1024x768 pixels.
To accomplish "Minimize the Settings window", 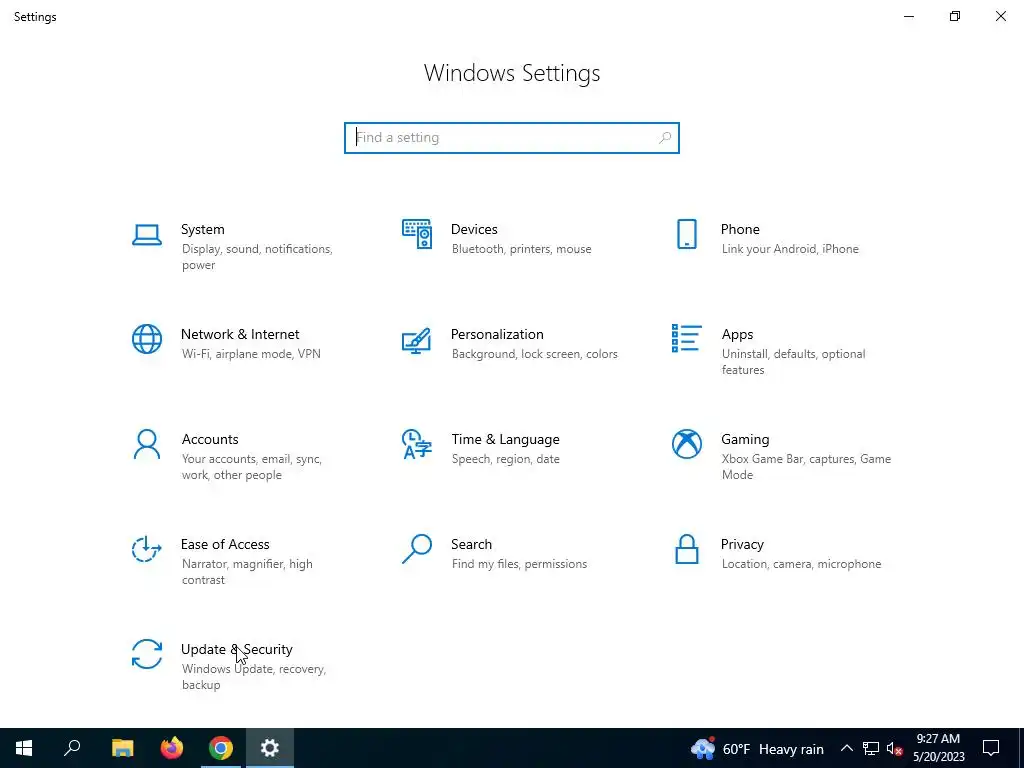I will click(909, 16).
